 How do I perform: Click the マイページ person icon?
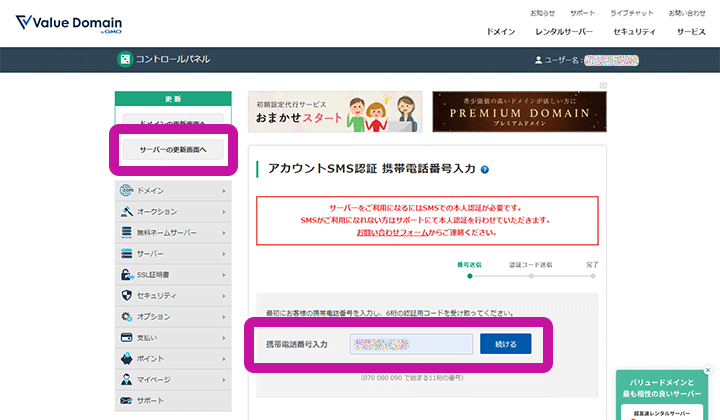tap(127, 380)
